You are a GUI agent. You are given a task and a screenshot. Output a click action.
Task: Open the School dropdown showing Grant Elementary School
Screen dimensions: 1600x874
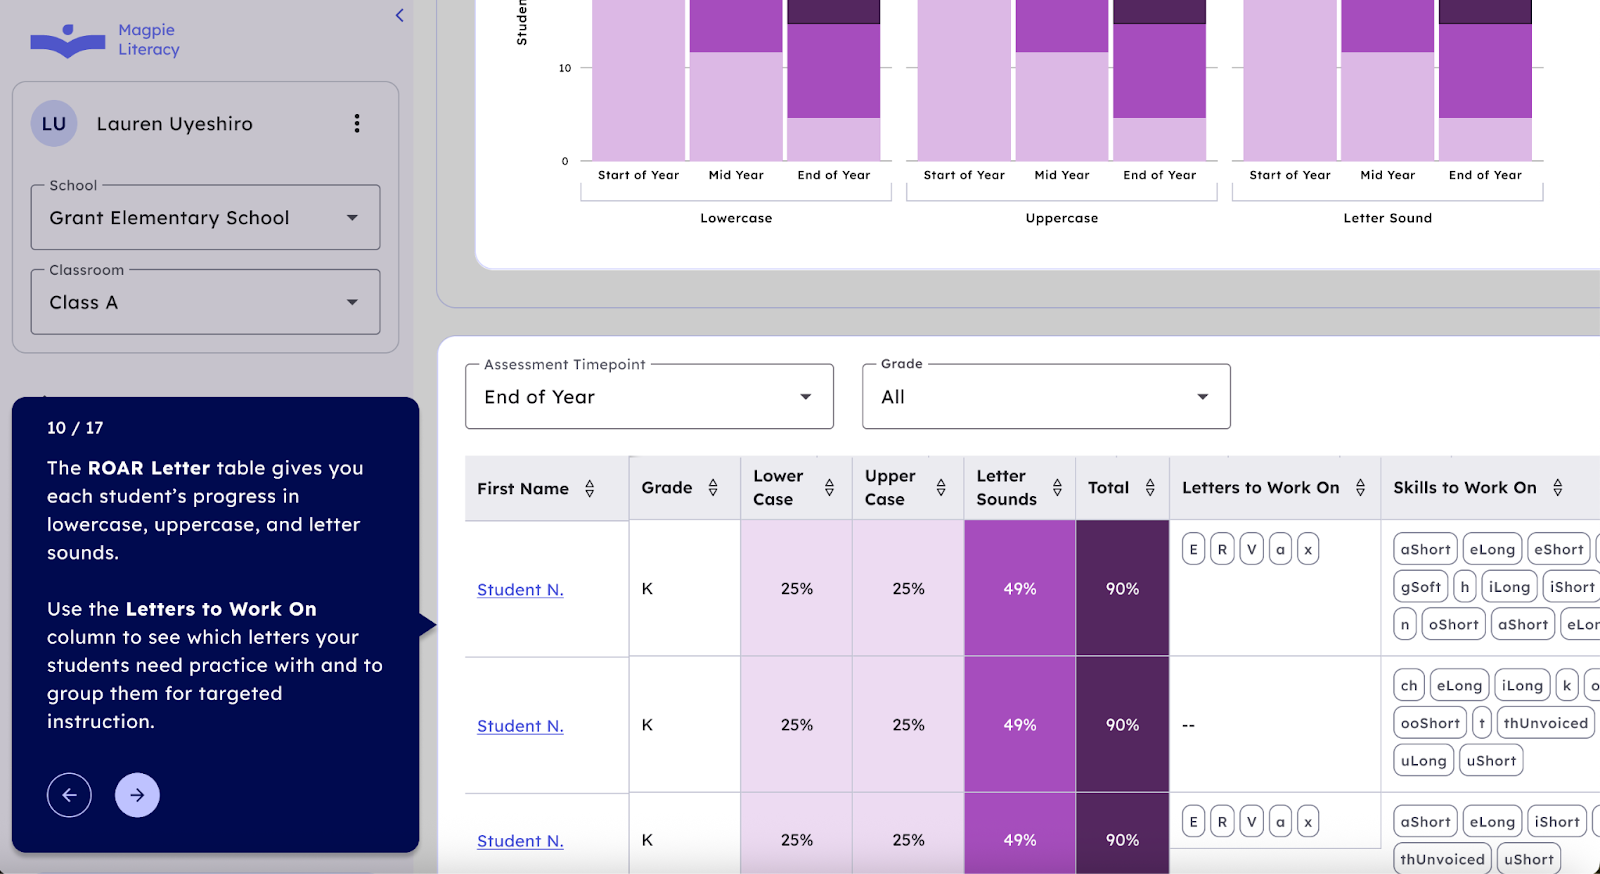[x=205, y=218]
